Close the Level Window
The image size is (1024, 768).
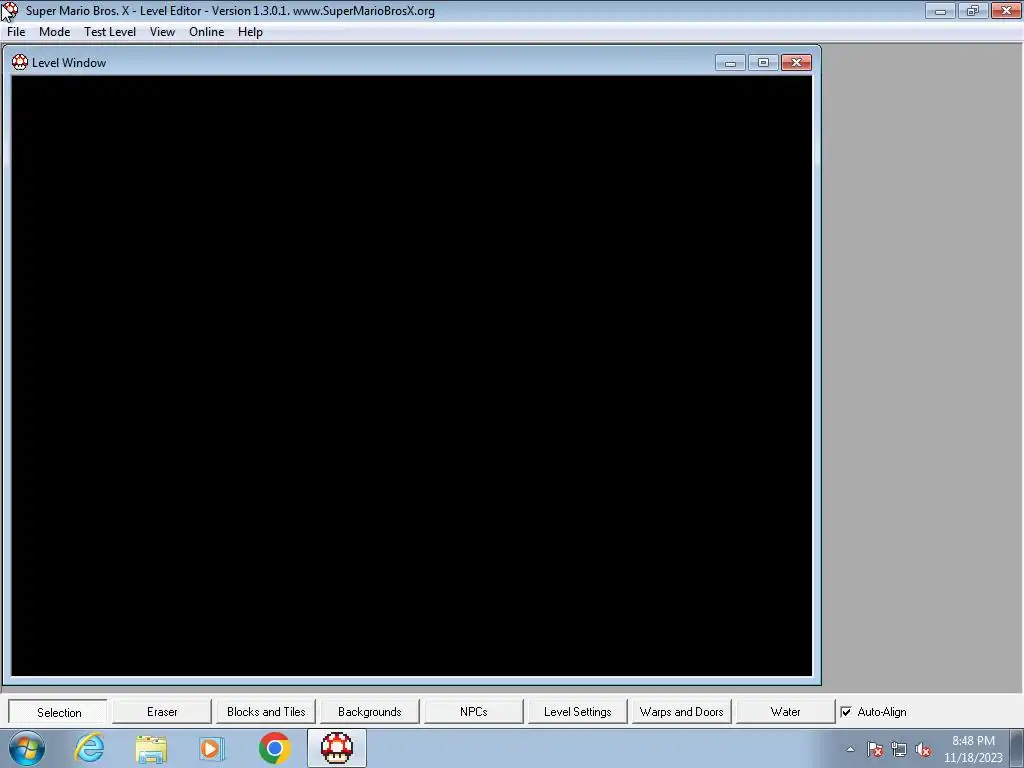click(x=796, y=63)
